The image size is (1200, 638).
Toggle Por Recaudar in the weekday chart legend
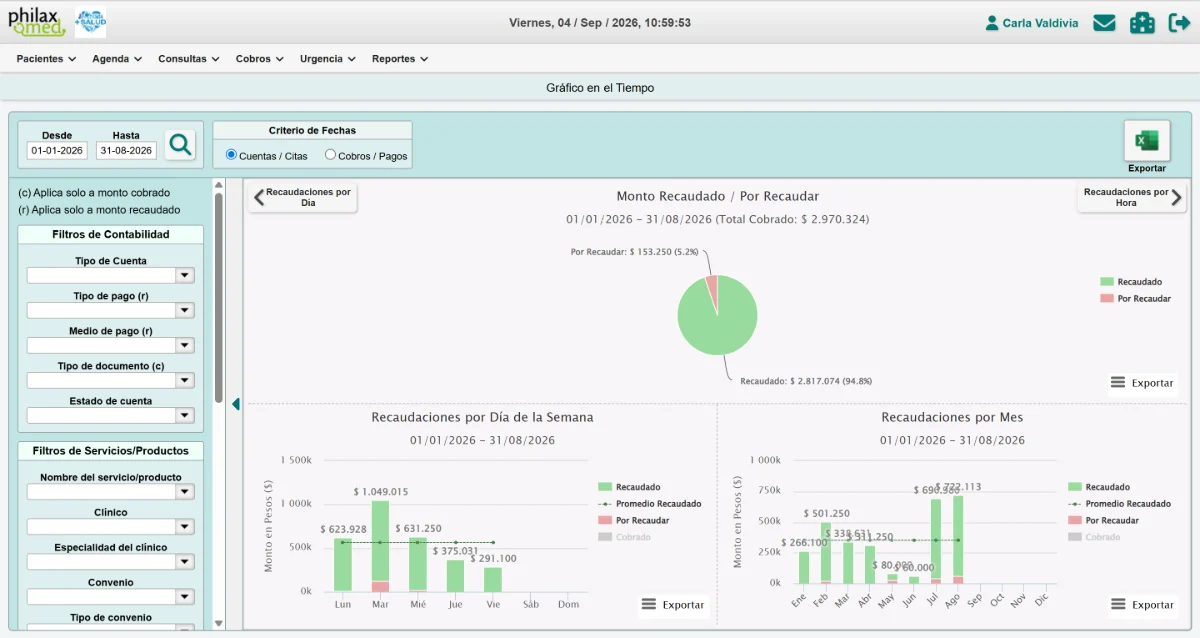tap(634, 520)
